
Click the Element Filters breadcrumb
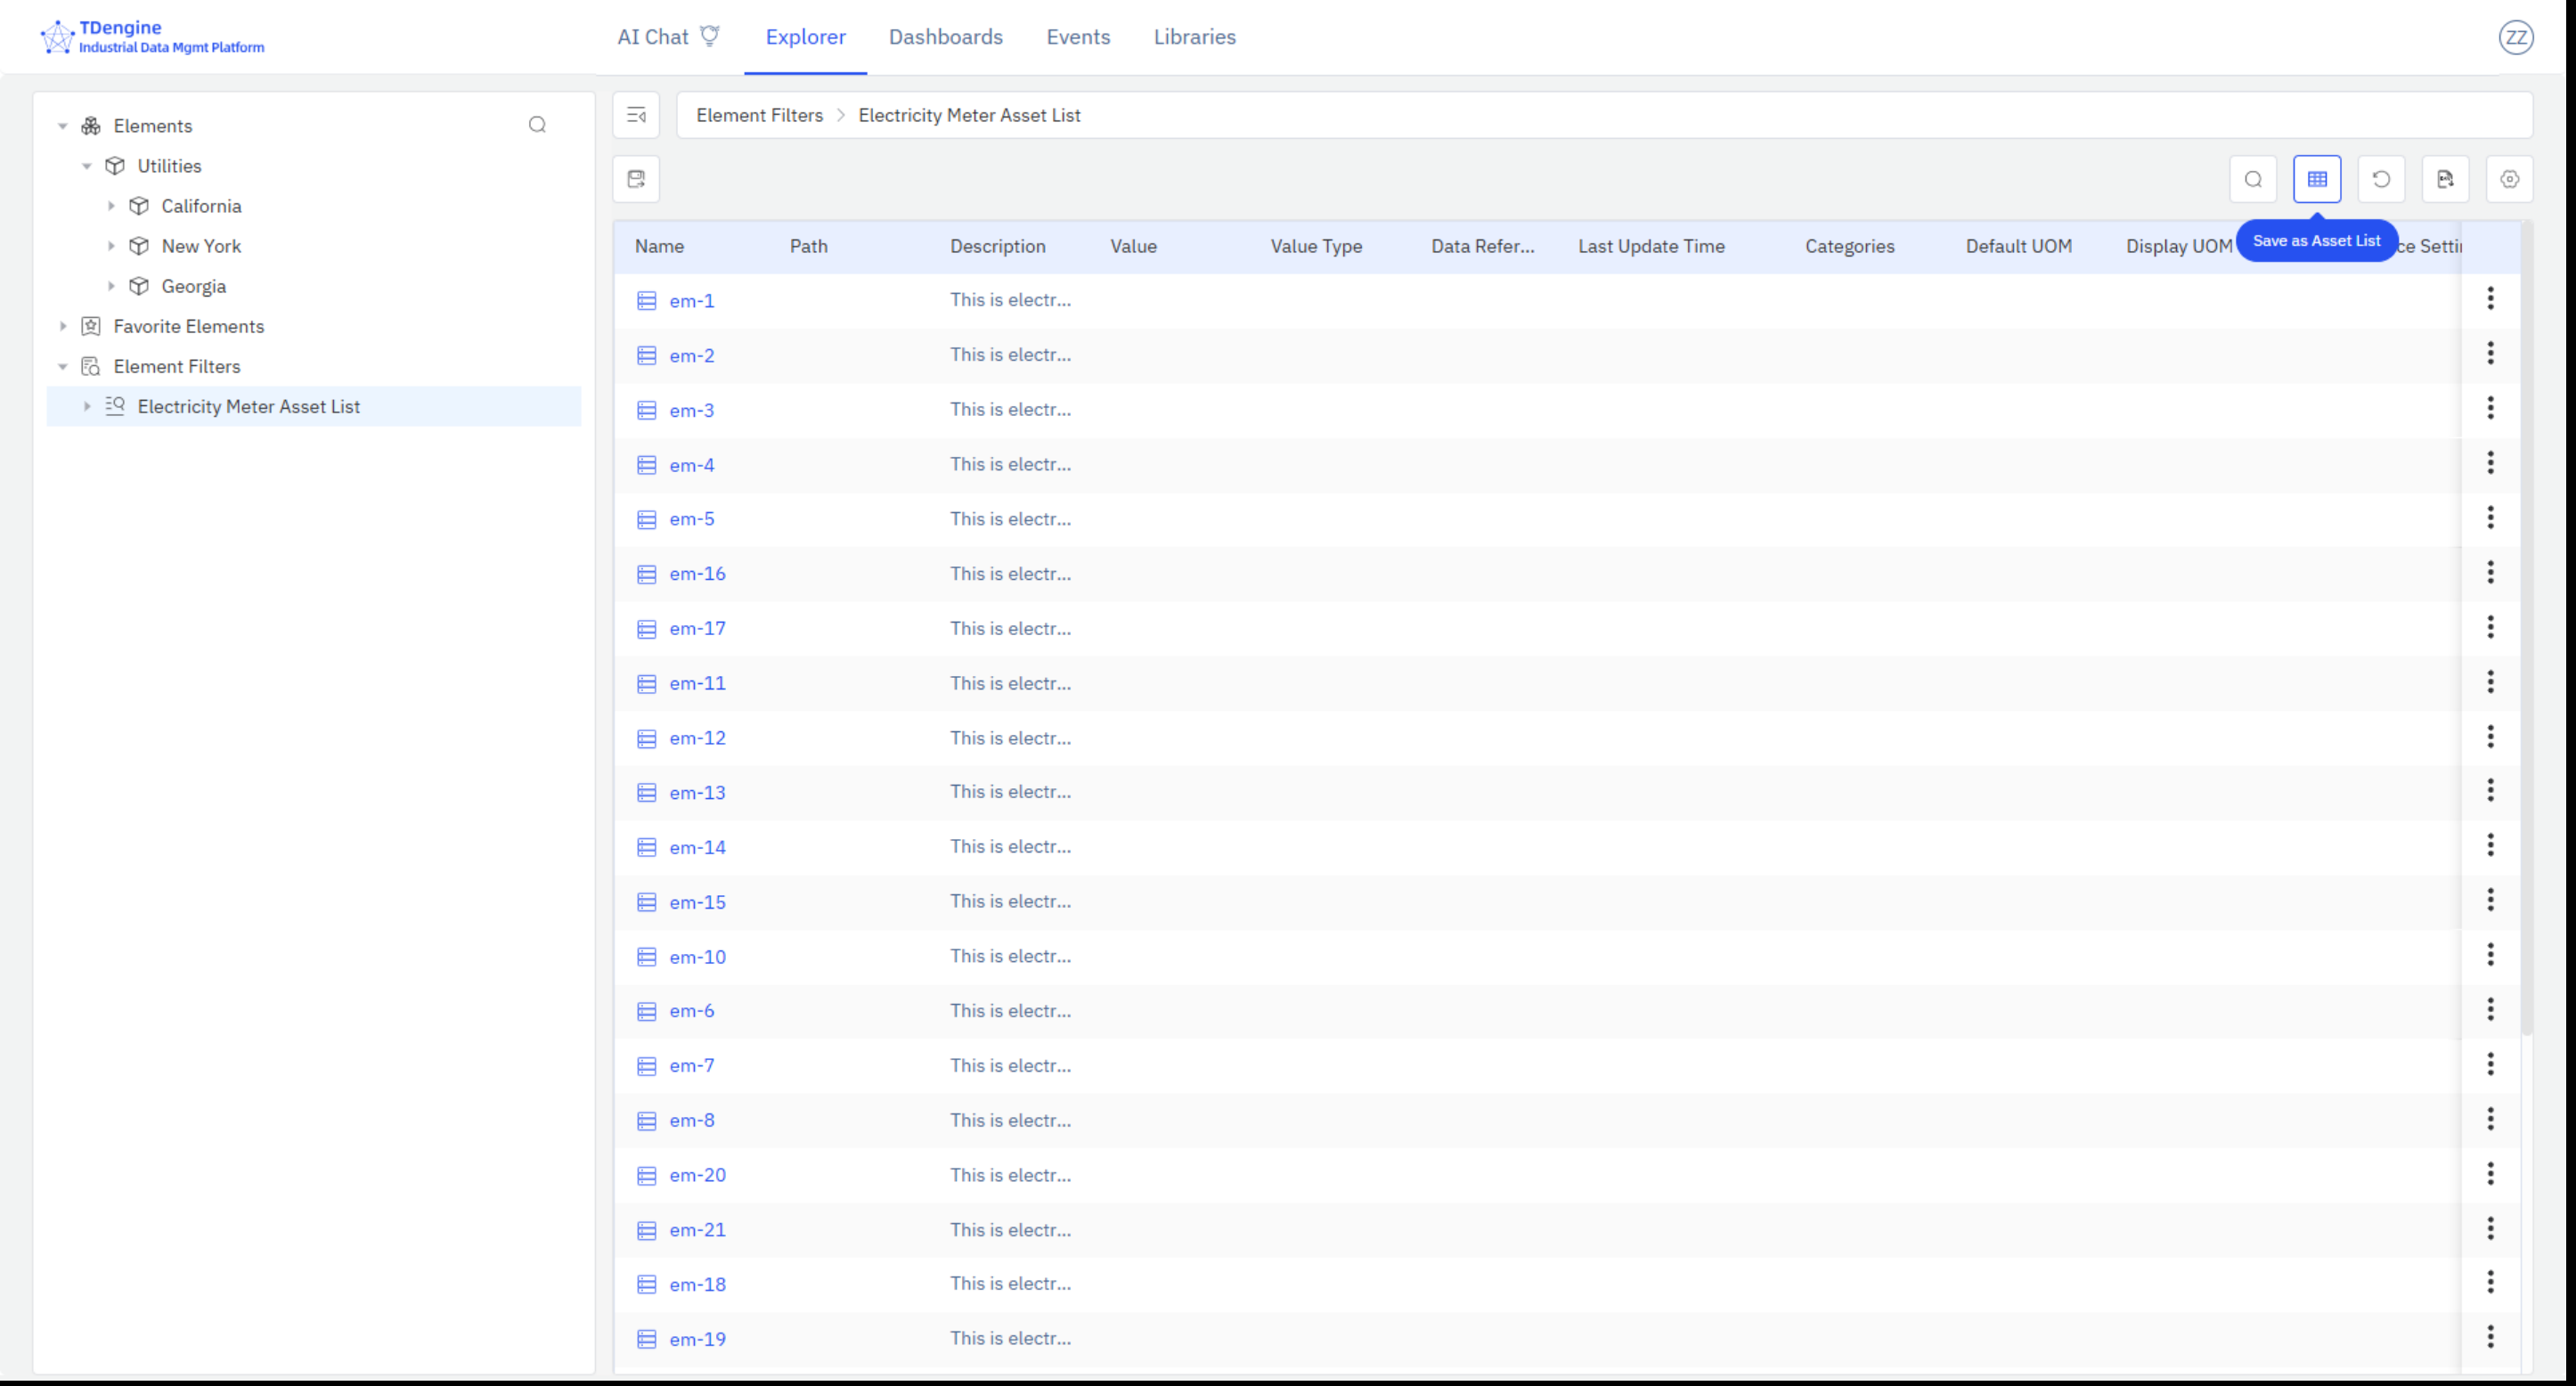[759, 115]
